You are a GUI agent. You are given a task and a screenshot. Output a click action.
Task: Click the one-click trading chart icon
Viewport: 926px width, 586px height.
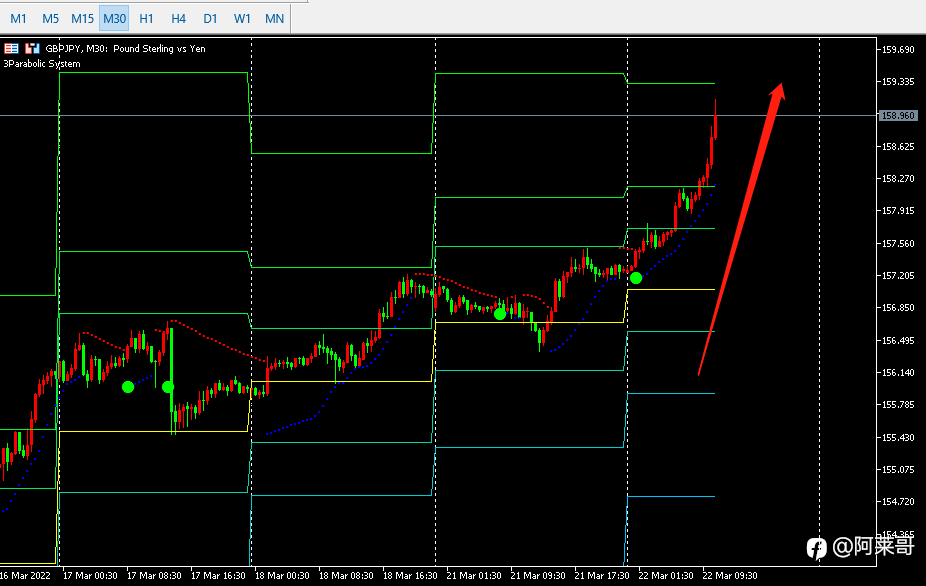coord(32,48)
